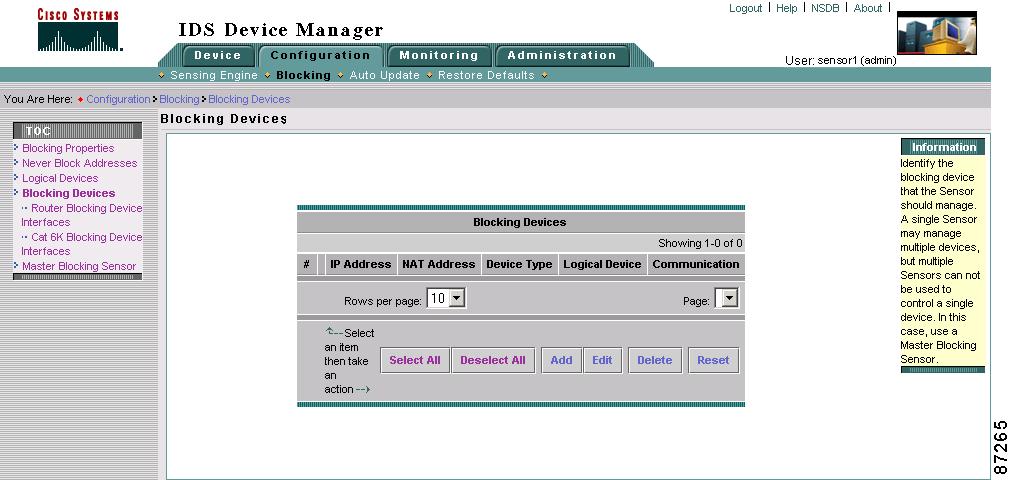Screen dimensions: 1013x480
Task: Click the IP Address column header
Action: (360, 264)
